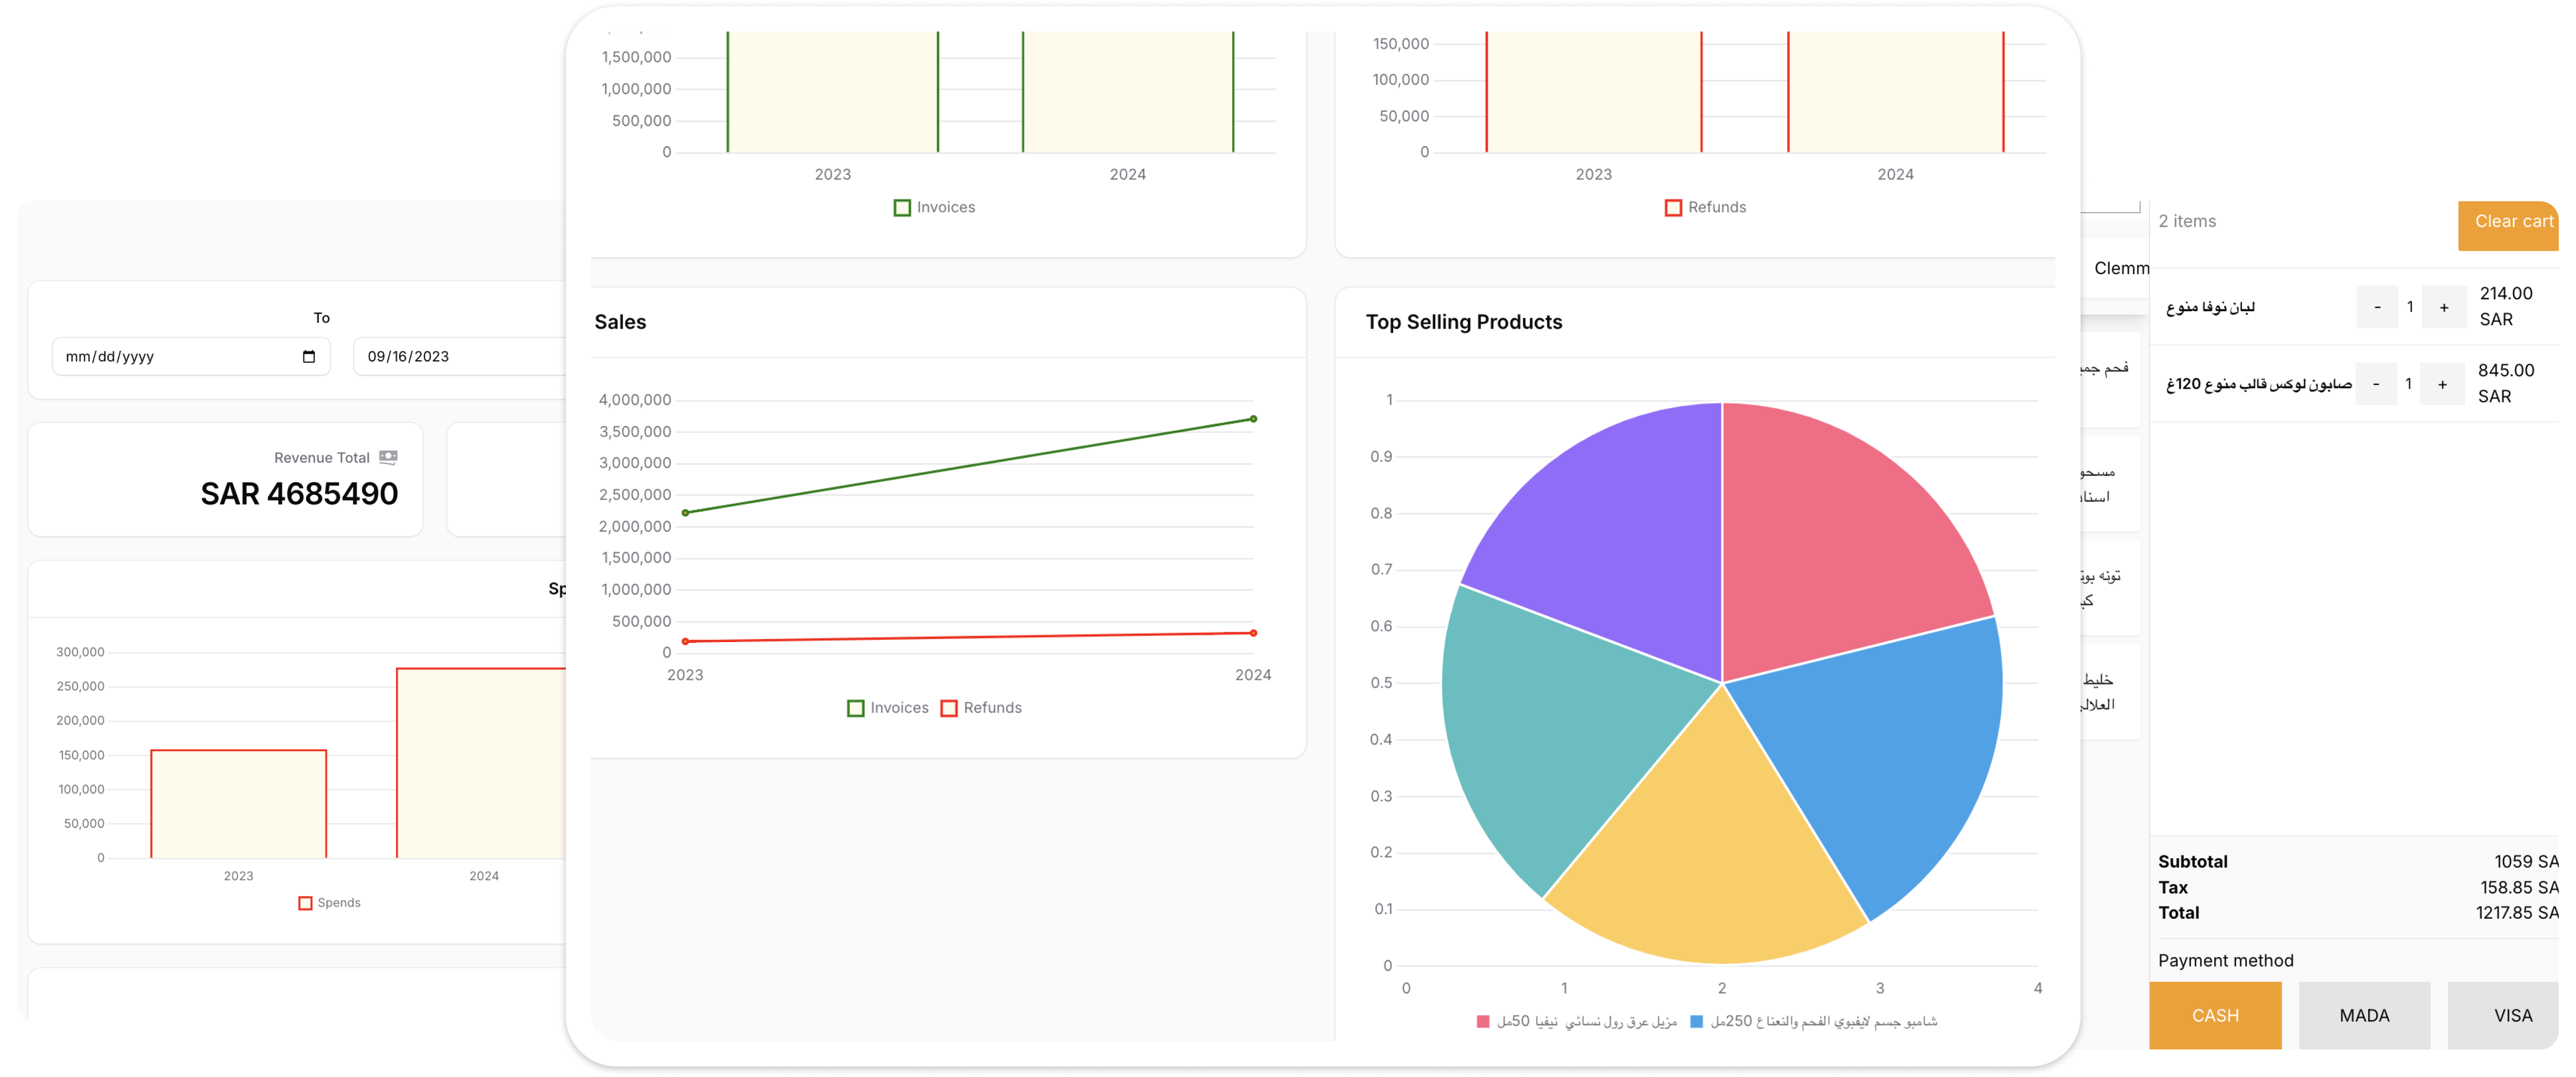Click the Sales card heading

point(620,322)
